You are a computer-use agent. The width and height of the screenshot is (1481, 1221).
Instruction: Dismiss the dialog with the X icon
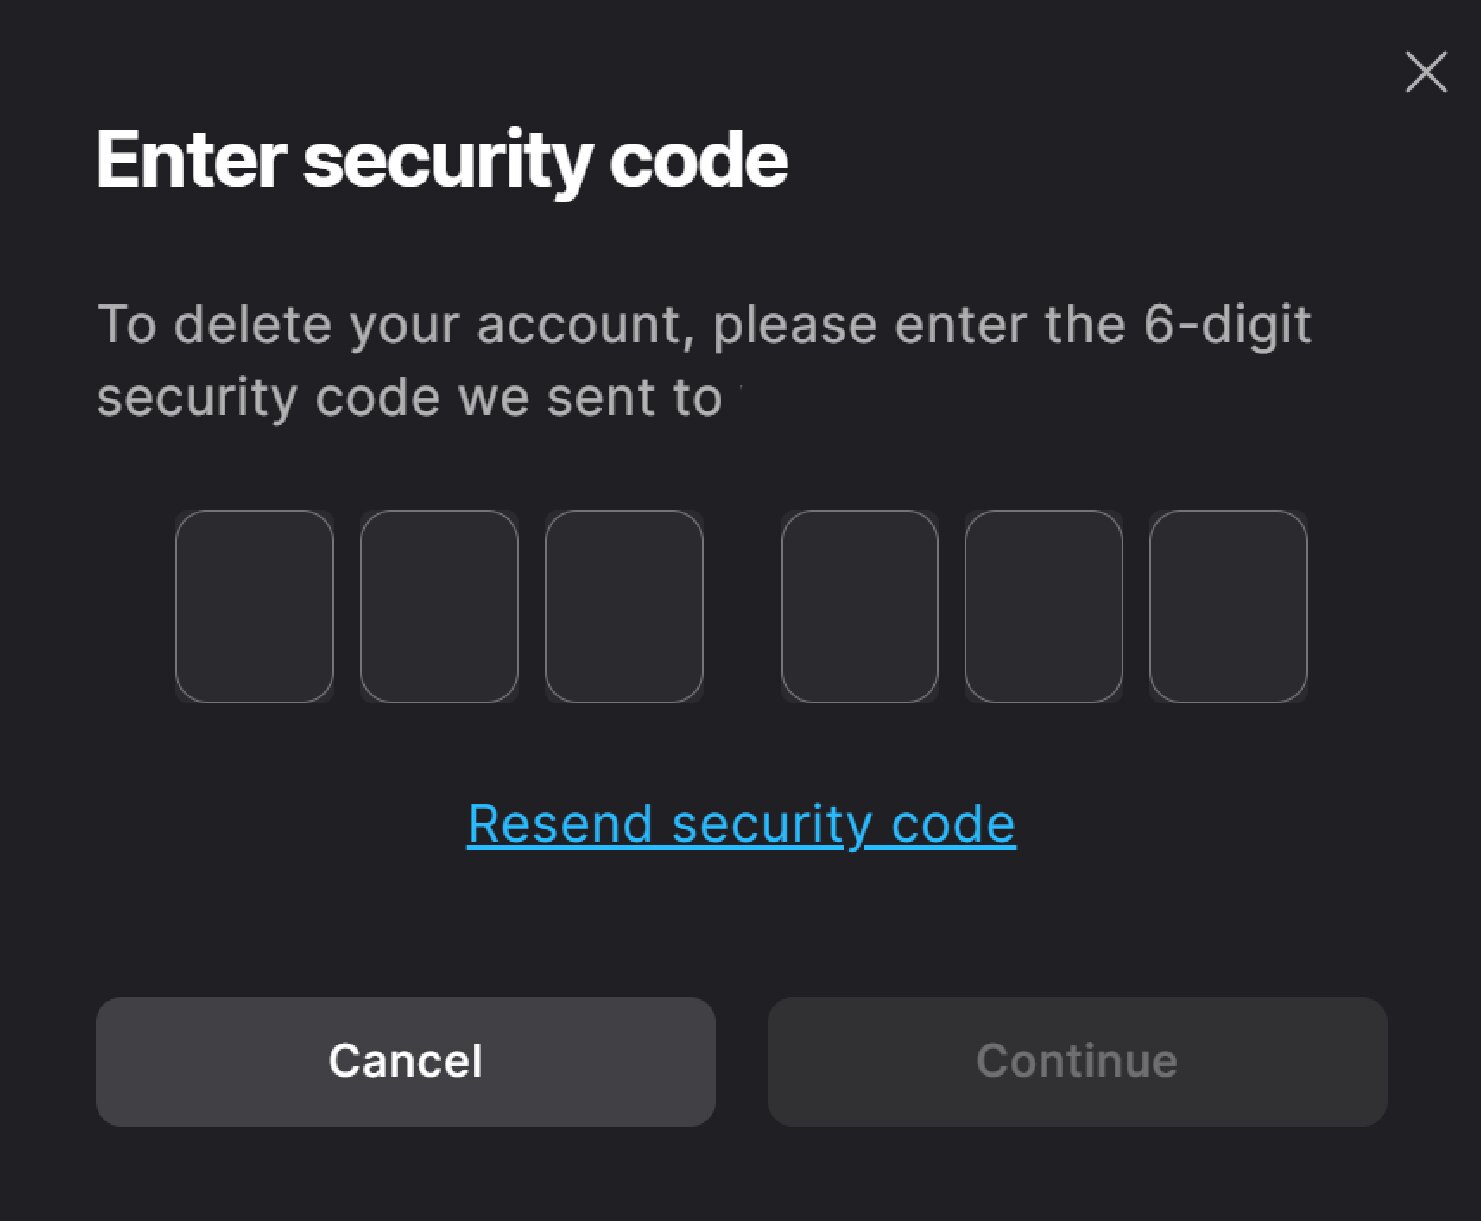(1425, 72)
